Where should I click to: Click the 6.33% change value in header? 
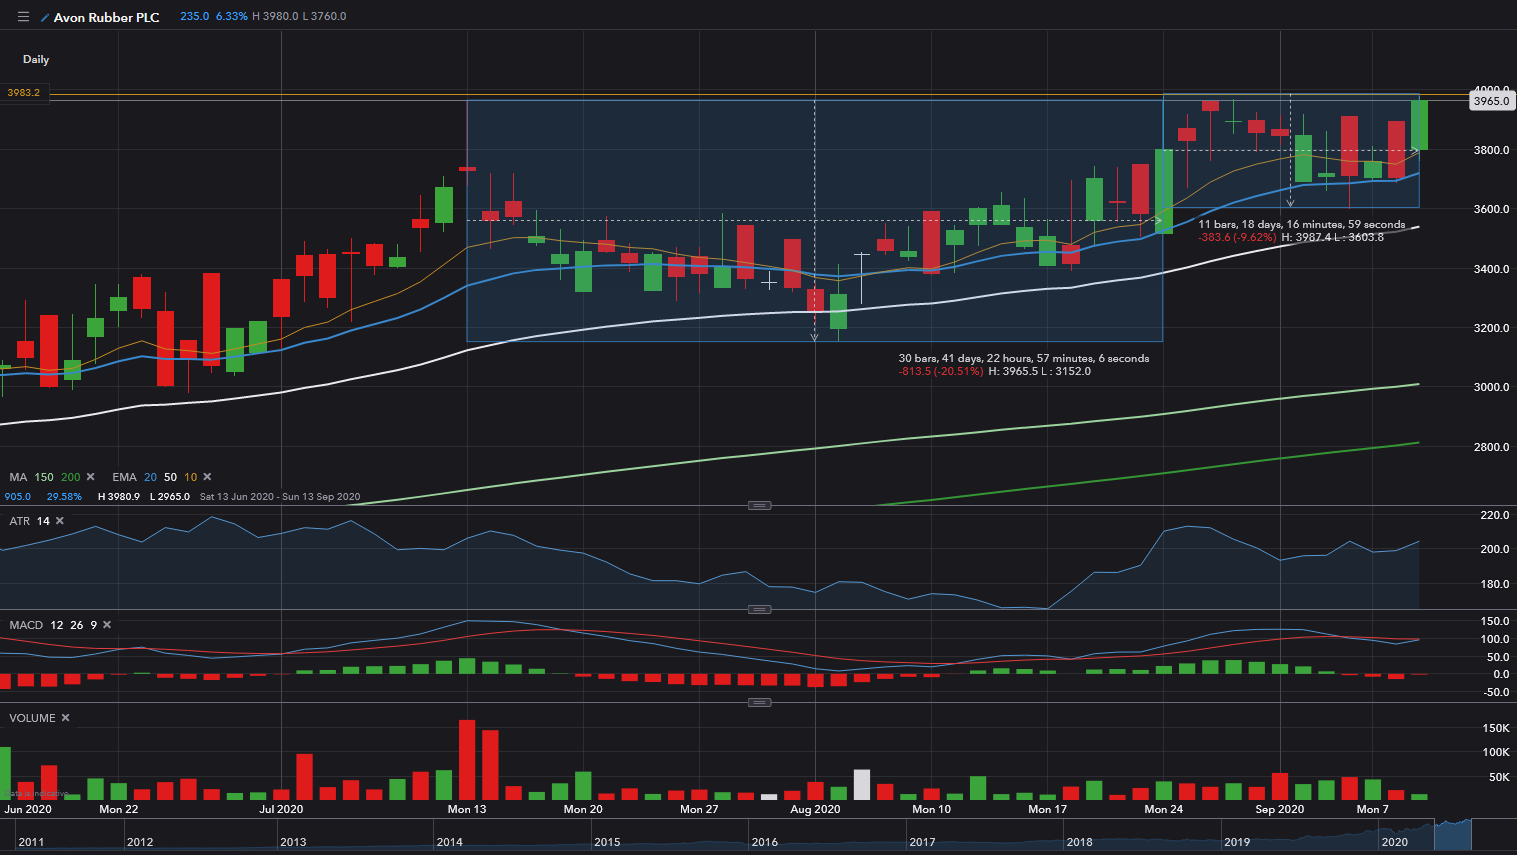point(231,16)
